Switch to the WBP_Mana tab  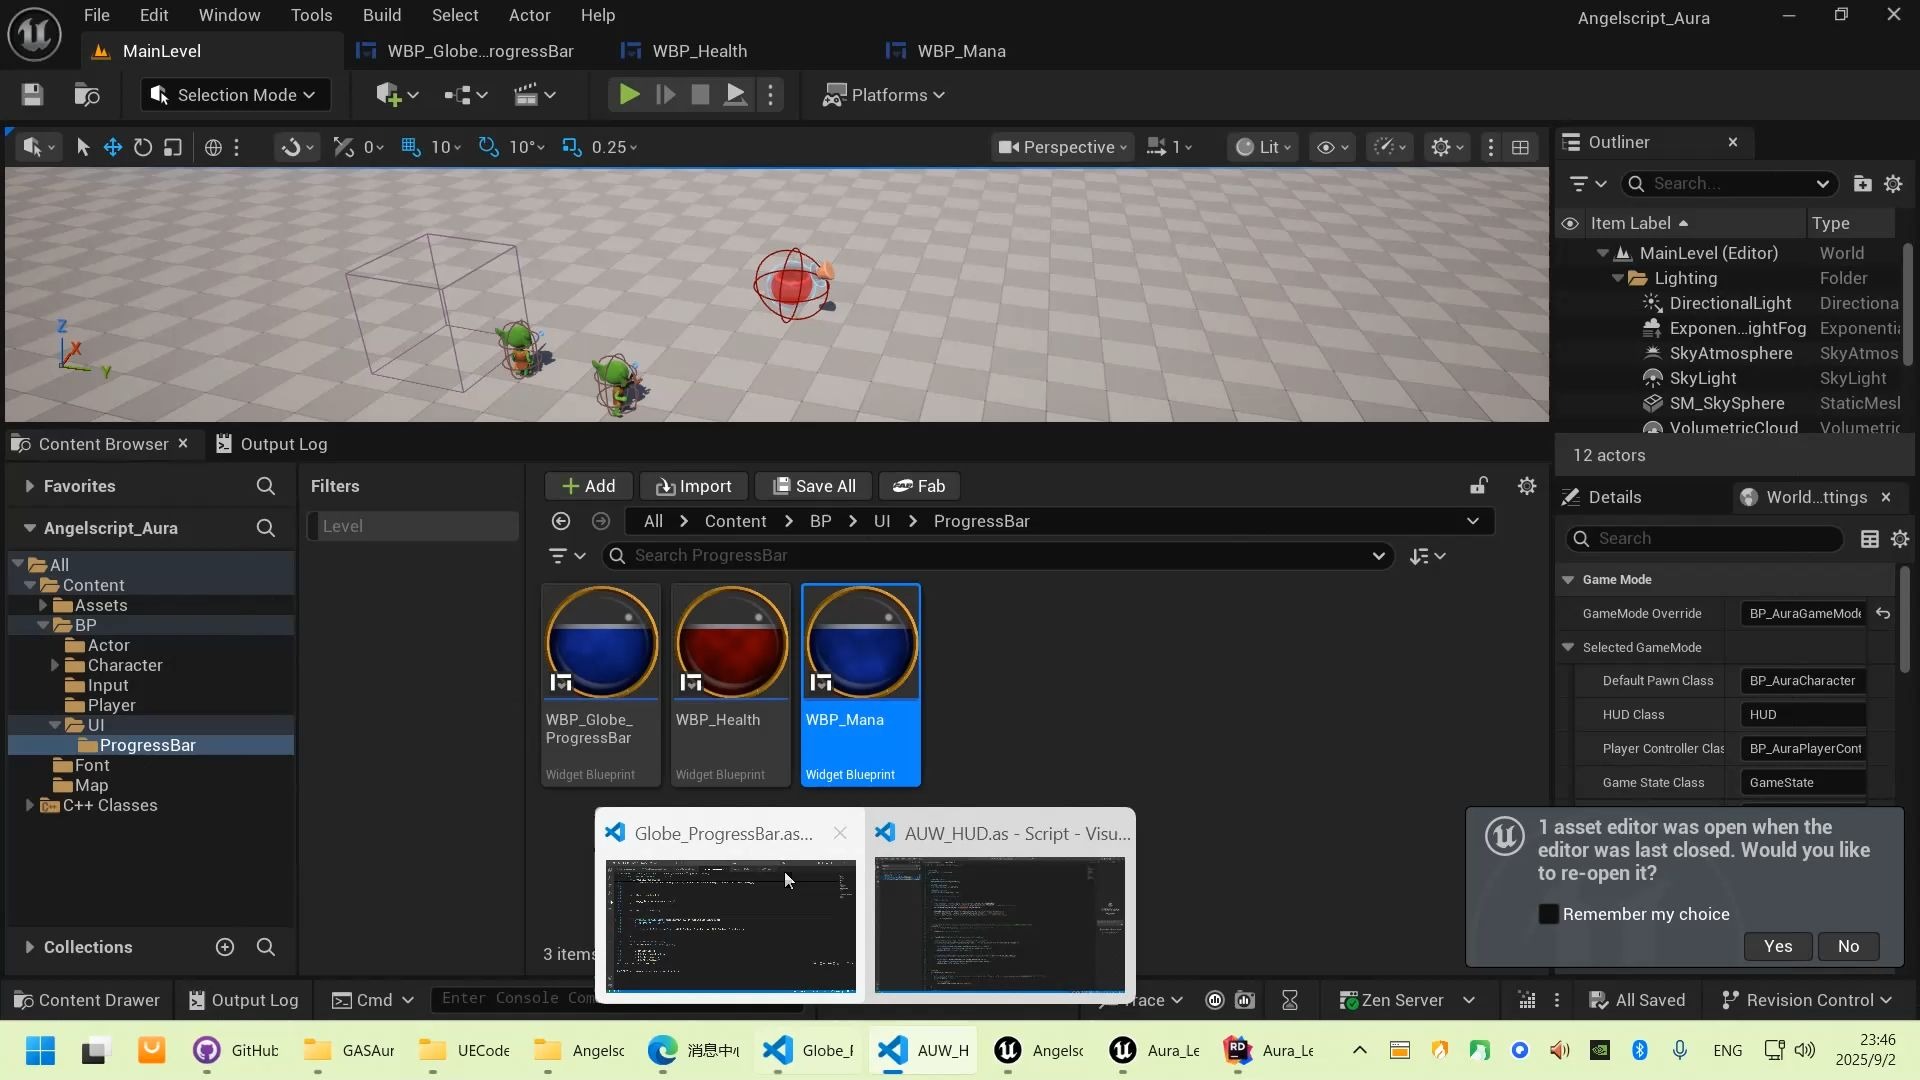[x=961, y=51]
